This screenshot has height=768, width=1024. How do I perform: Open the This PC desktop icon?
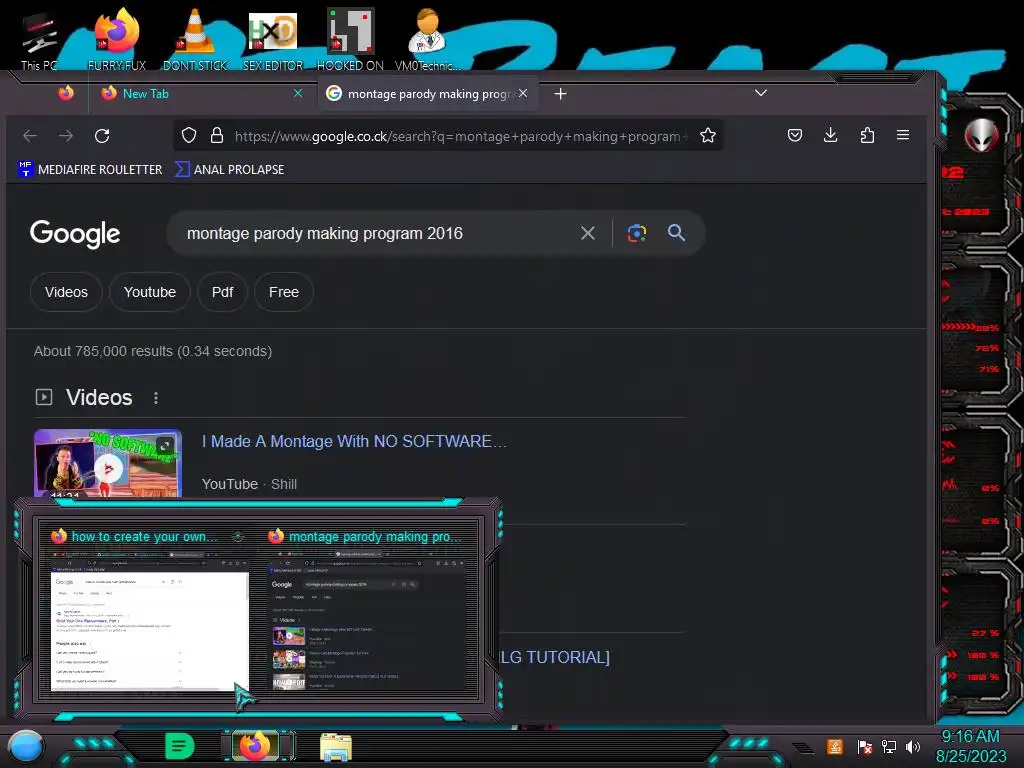38,40
